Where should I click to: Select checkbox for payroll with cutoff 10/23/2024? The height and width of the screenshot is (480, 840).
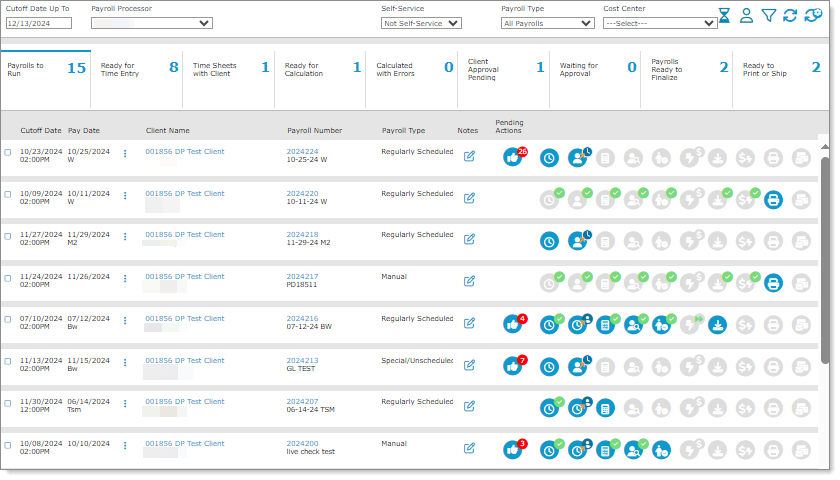pos(8,152)
